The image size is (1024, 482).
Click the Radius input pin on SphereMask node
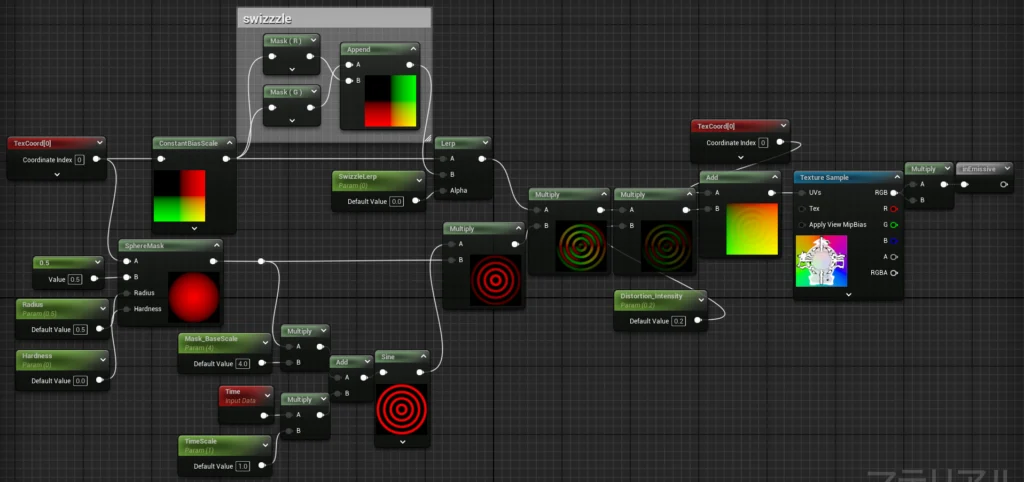point(126,293)
